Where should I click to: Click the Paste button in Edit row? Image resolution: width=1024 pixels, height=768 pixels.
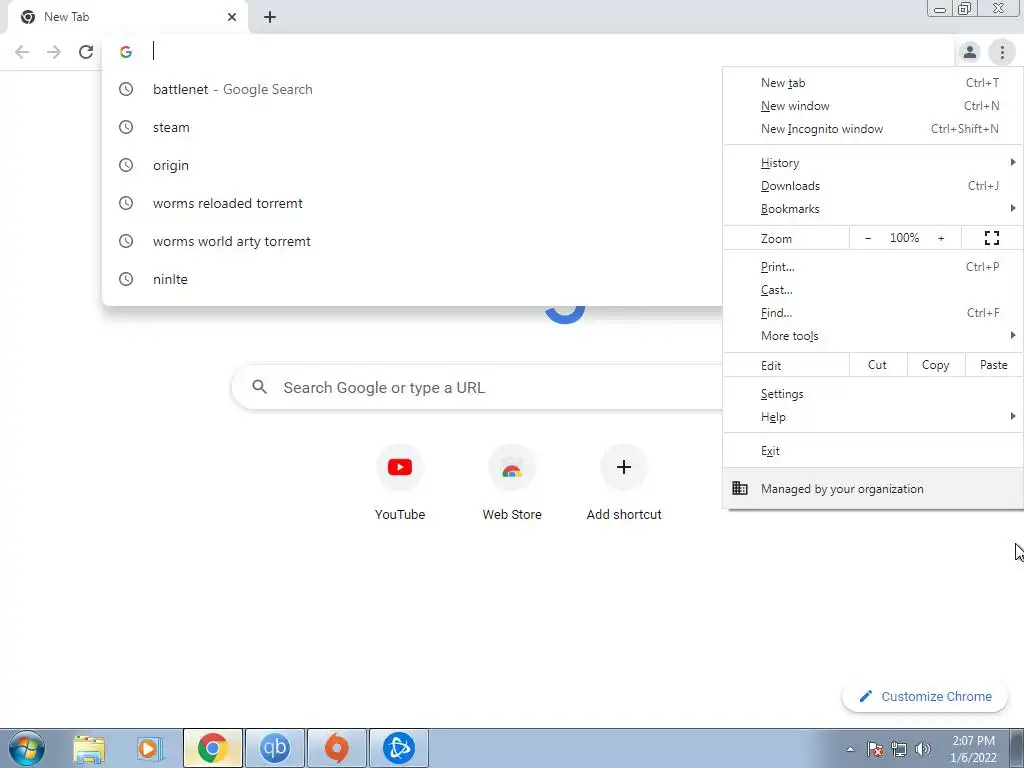993,365
